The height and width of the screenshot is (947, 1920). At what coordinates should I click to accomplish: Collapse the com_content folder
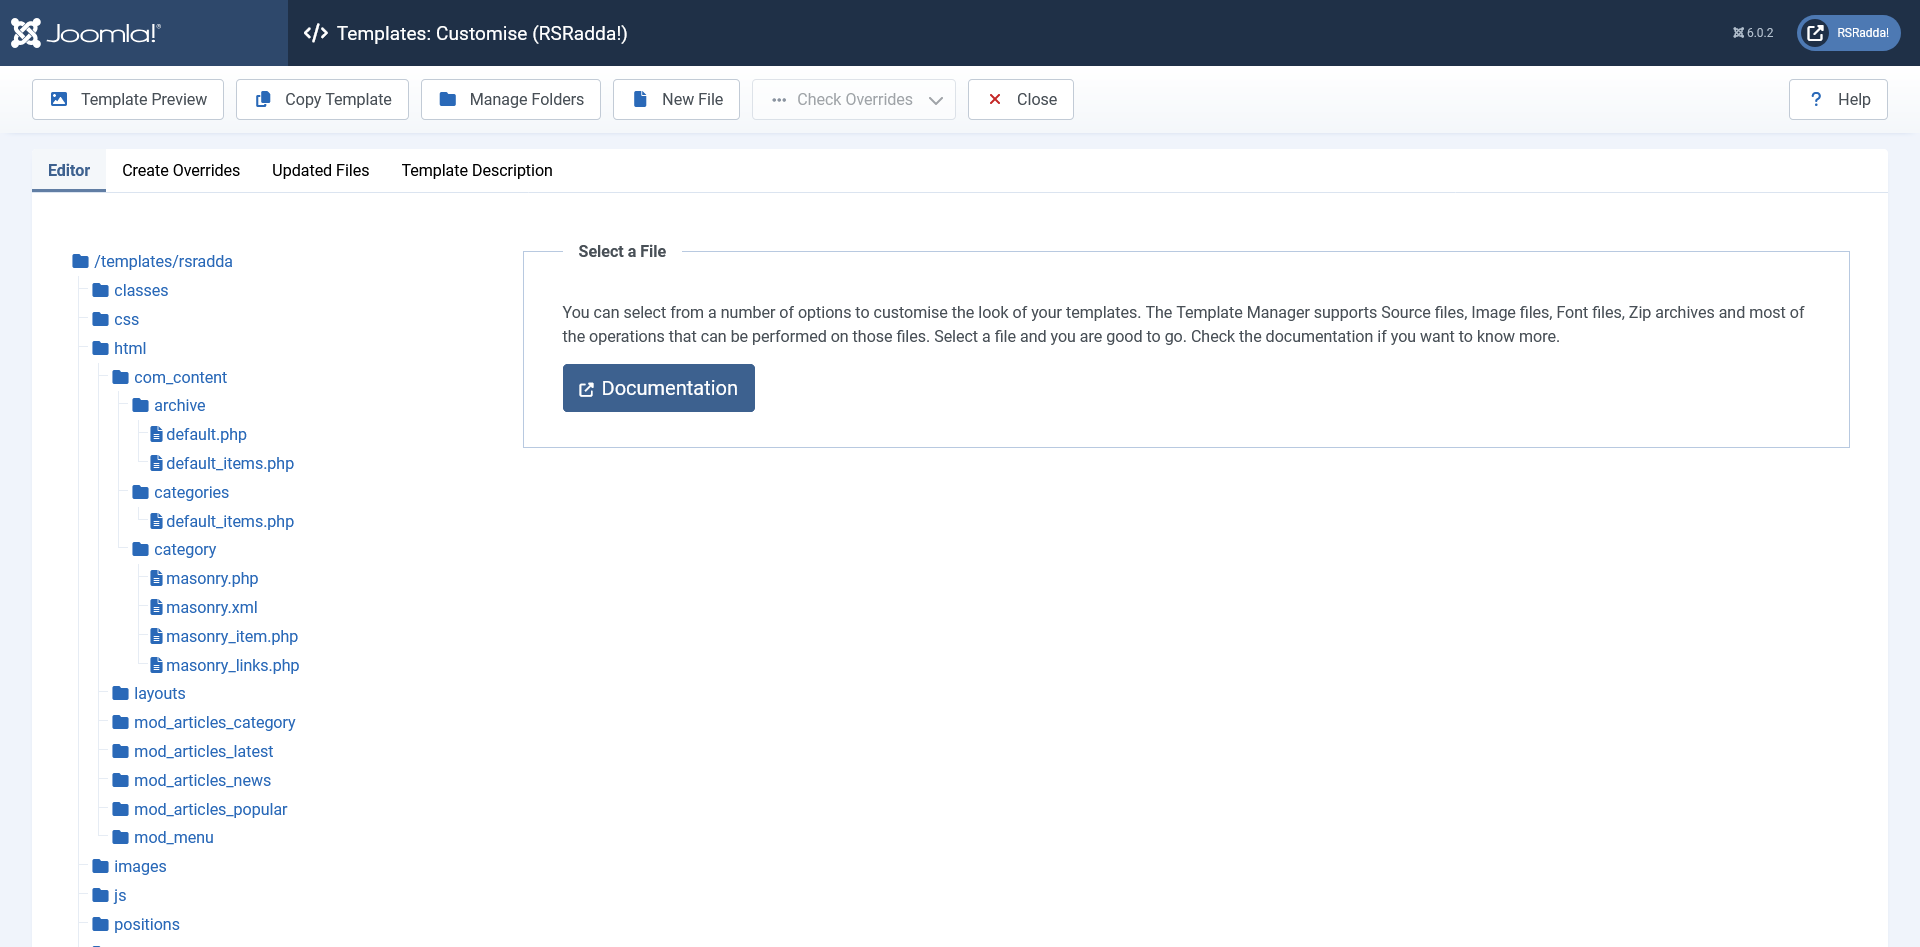tap(180, 377)
